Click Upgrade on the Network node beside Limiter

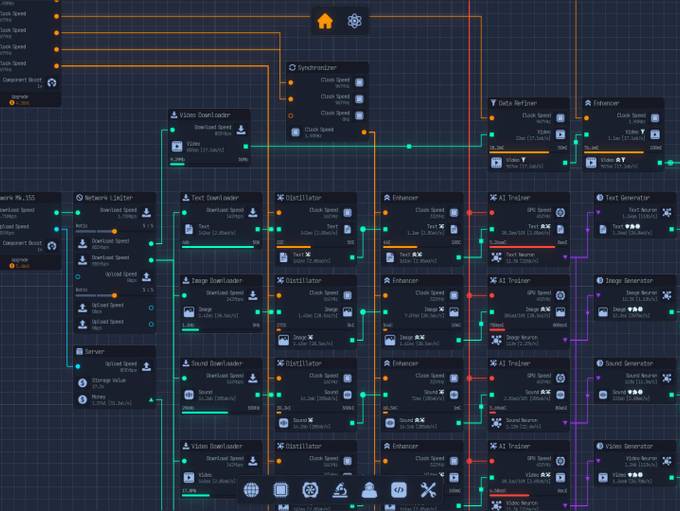click(x=20, y=263)
